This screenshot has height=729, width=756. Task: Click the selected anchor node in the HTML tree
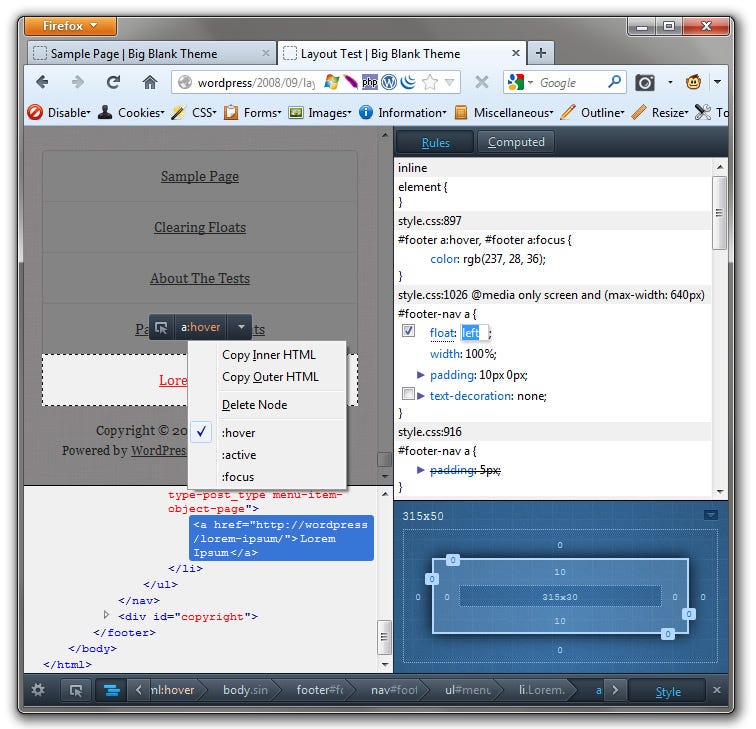tap(281, 538)
